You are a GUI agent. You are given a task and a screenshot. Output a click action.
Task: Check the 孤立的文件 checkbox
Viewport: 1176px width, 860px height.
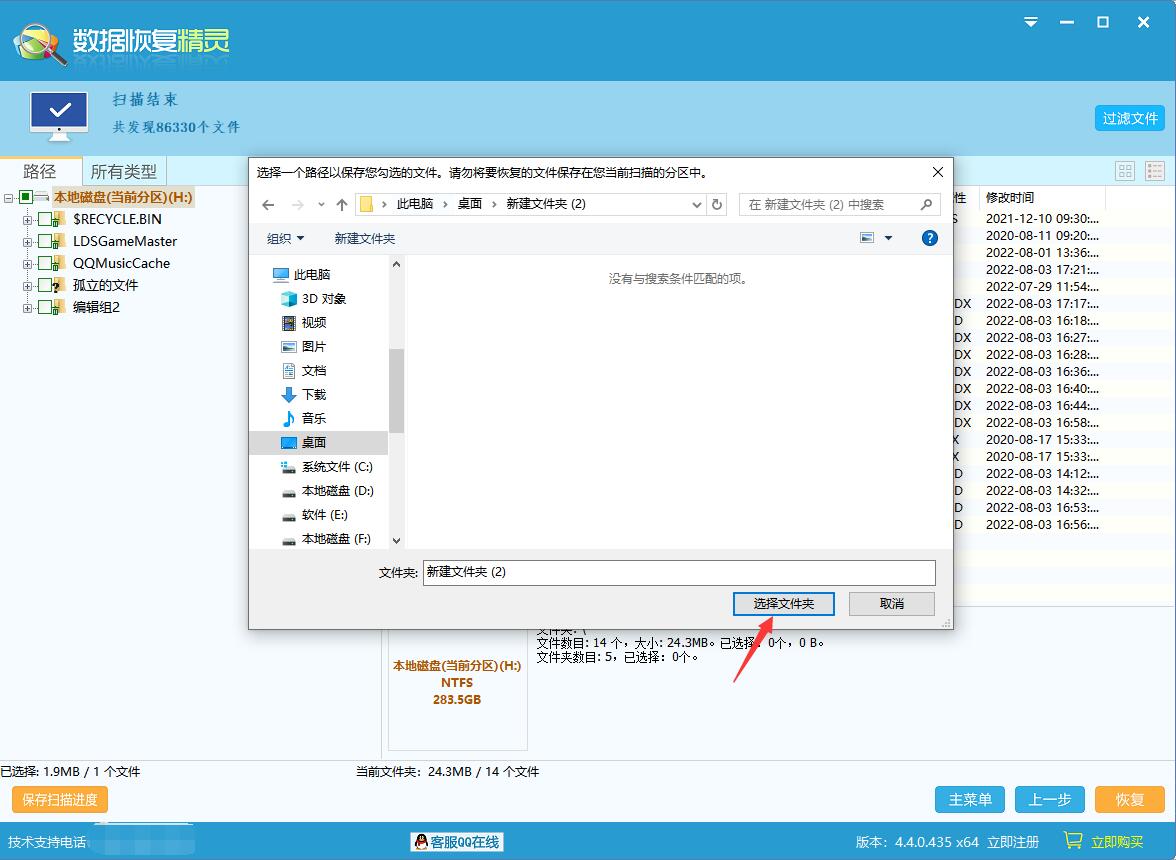45,285
